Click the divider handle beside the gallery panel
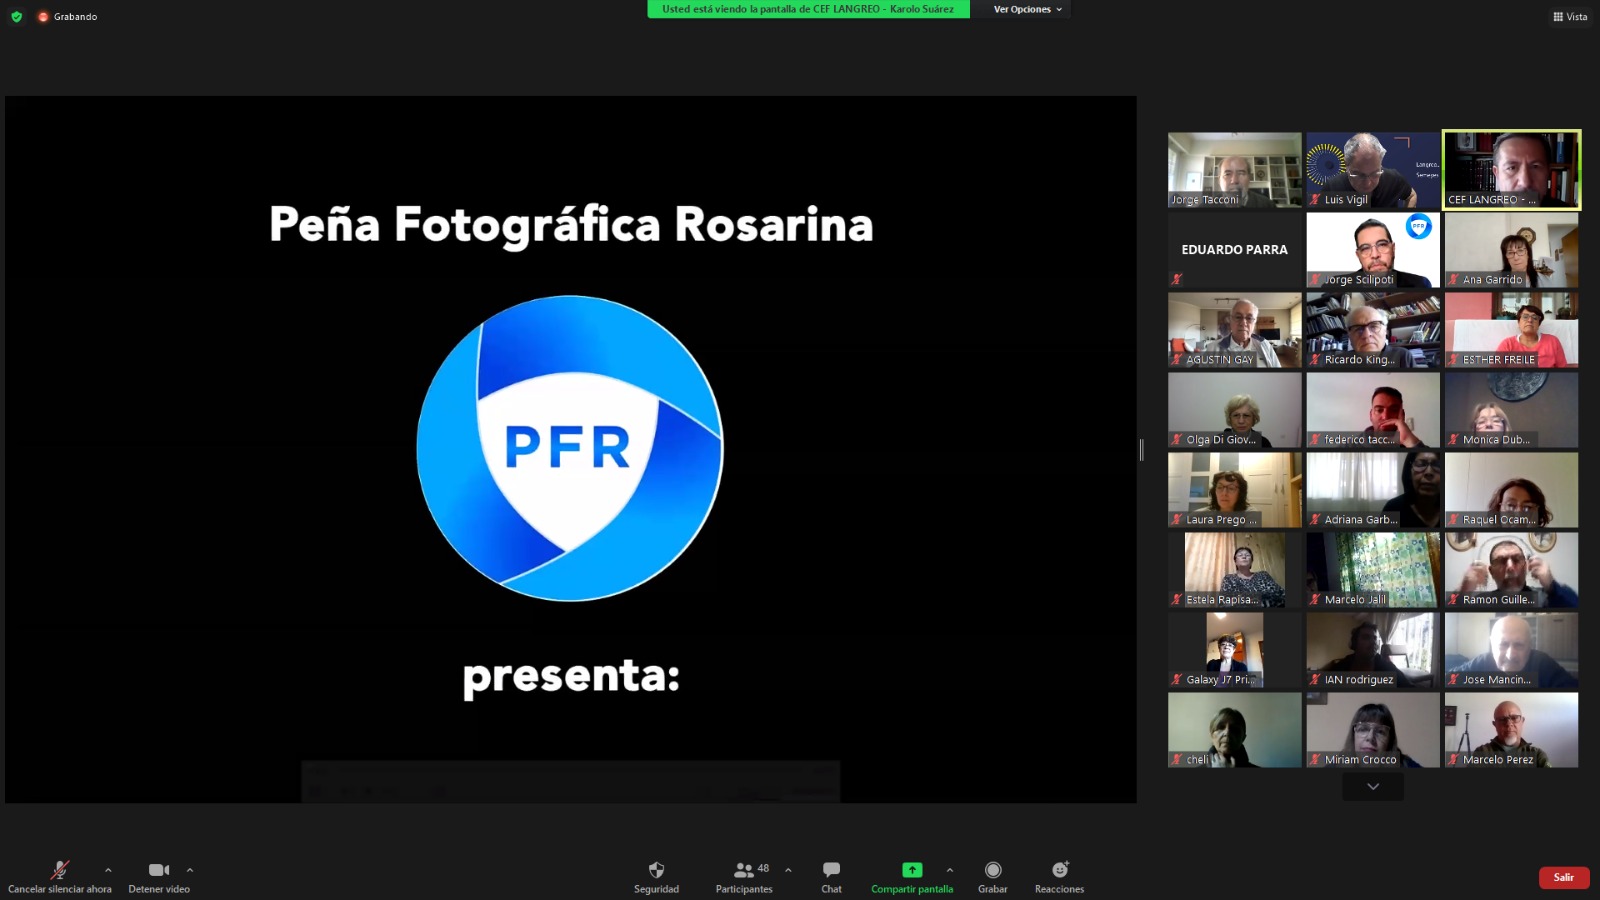This screenshot has width=1600, height=900. pyautogui.click(x=1141, y=450)
